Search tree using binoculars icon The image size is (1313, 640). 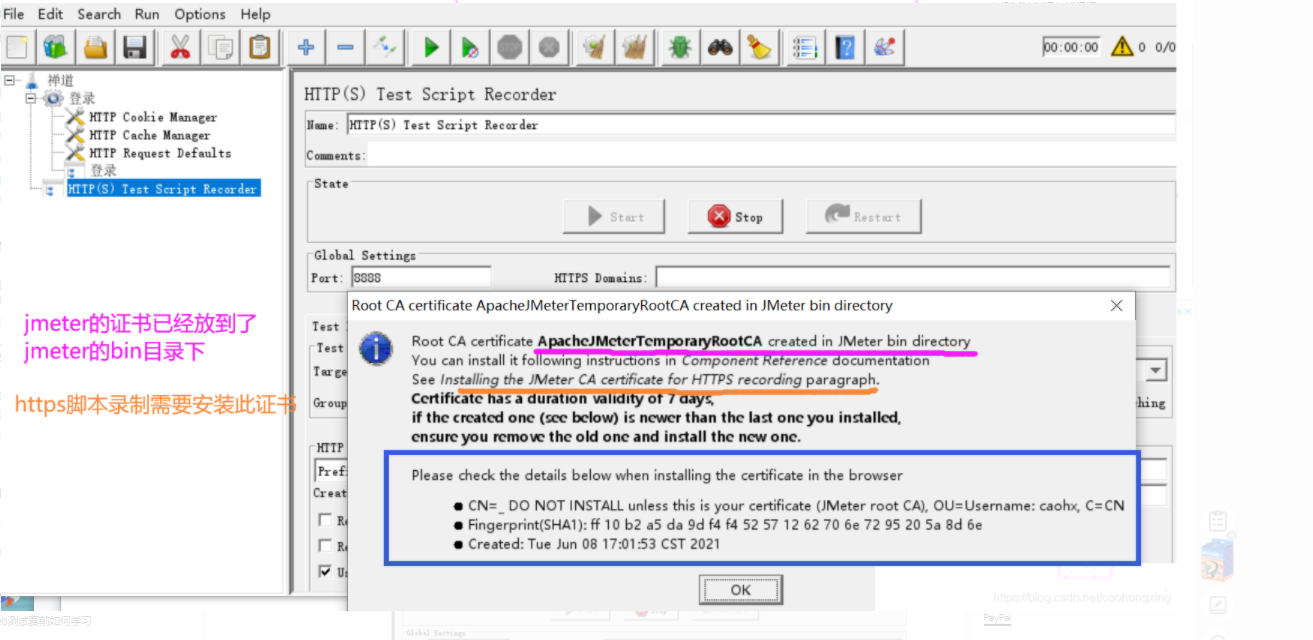pyautogui.click(x=720, y=47)
